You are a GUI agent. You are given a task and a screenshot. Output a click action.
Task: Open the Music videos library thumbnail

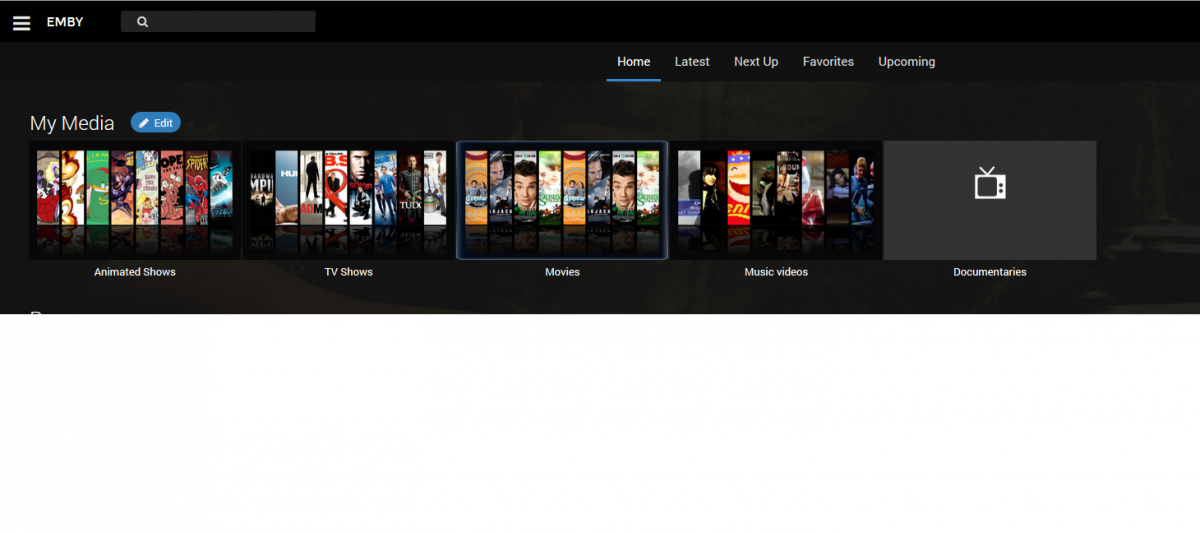point(776,200)
